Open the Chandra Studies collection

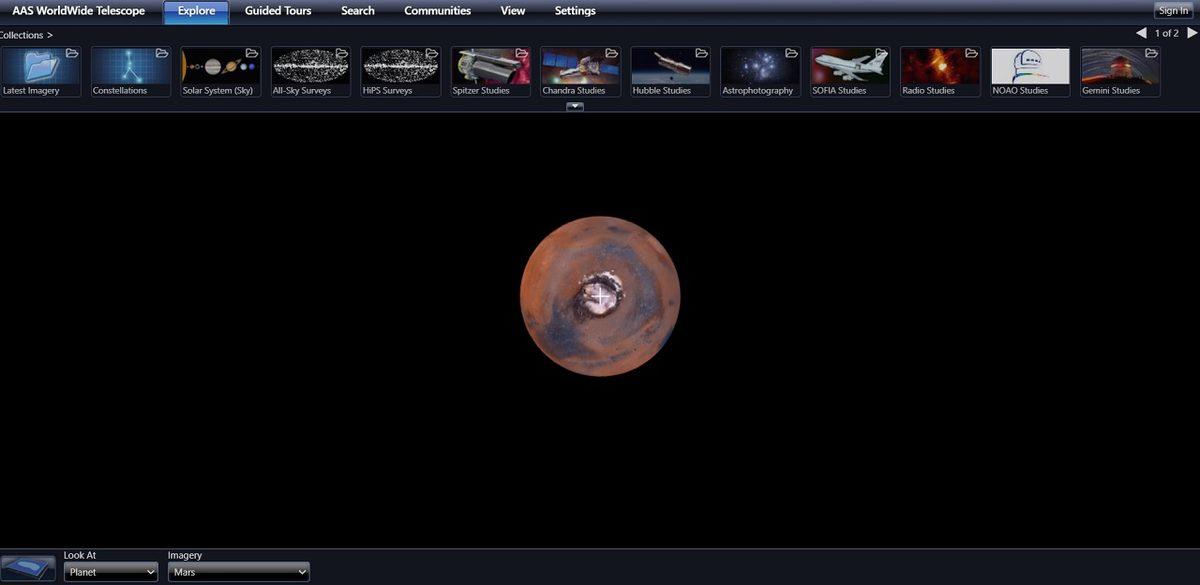coord(581,70)
